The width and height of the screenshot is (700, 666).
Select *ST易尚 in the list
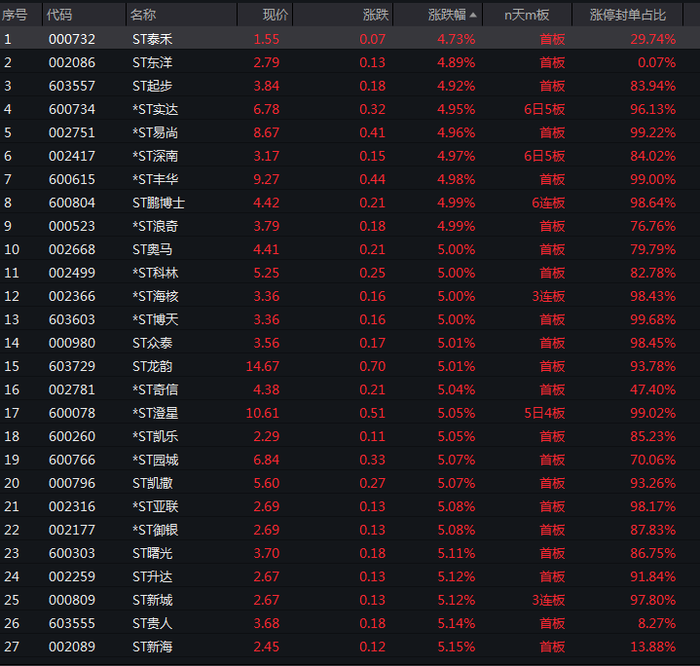tap(155, 133)
